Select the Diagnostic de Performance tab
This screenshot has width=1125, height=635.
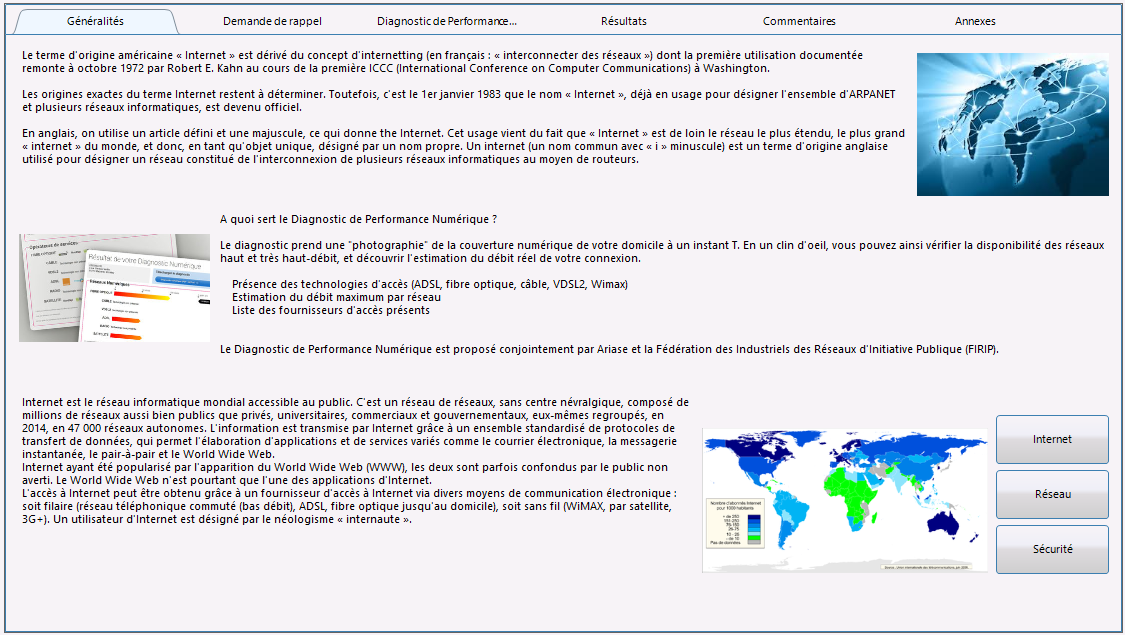(x=447, y=22)
